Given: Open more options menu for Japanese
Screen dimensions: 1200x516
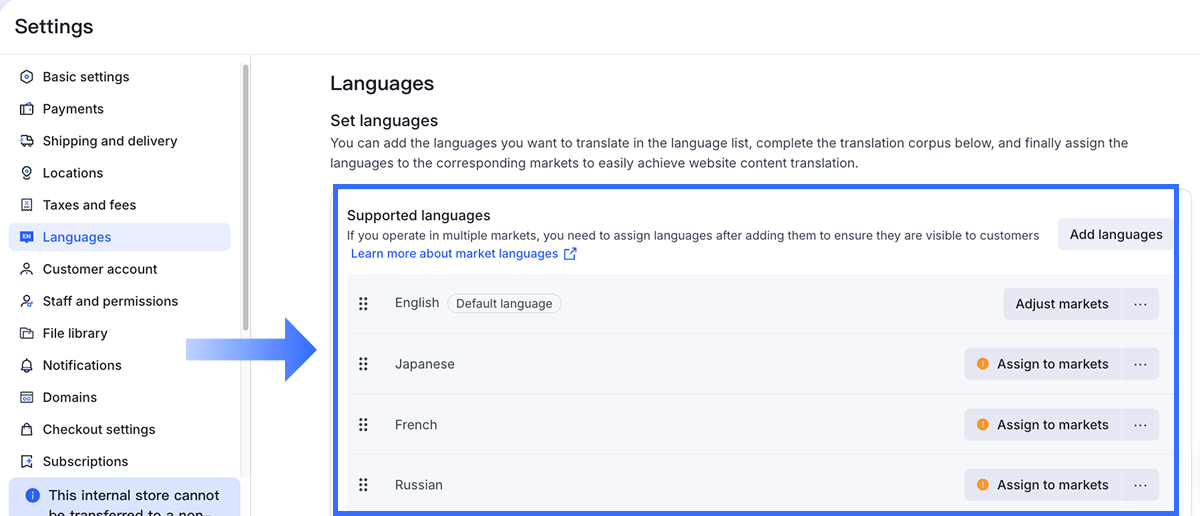Looking at the screenshot, I should click(x=1140, y=364).
